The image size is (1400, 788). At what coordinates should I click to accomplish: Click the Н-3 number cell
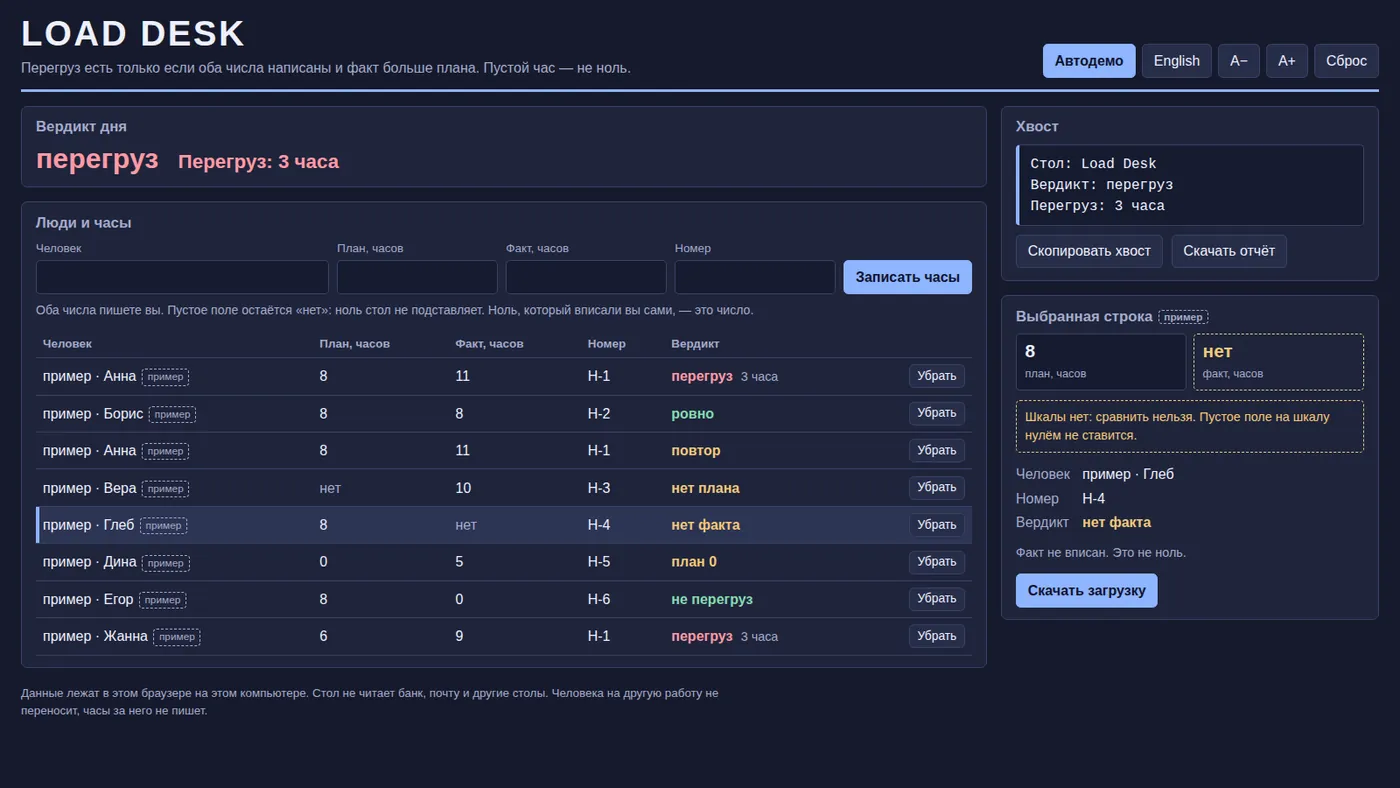click(x=599, y=488)
